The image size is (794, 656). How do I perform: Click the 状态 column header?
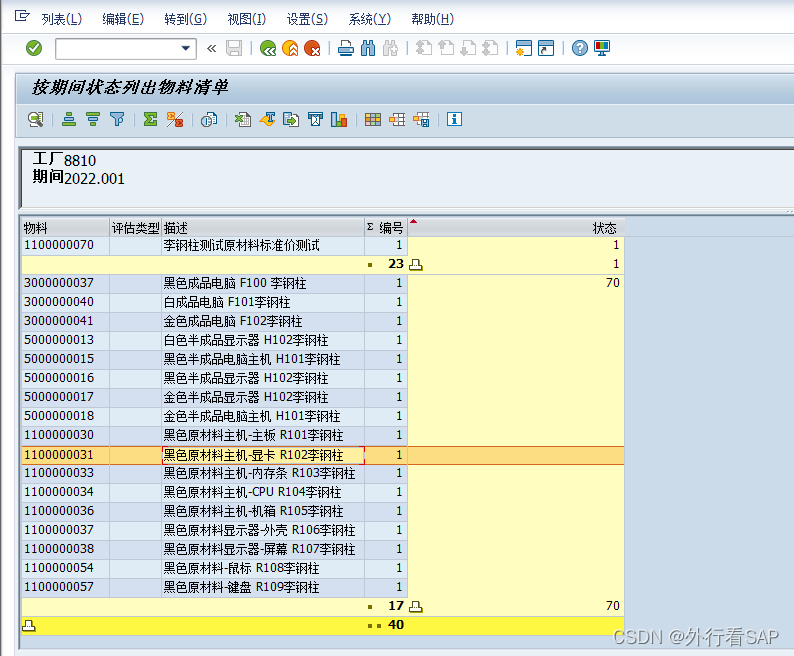(x=516, y=228)
